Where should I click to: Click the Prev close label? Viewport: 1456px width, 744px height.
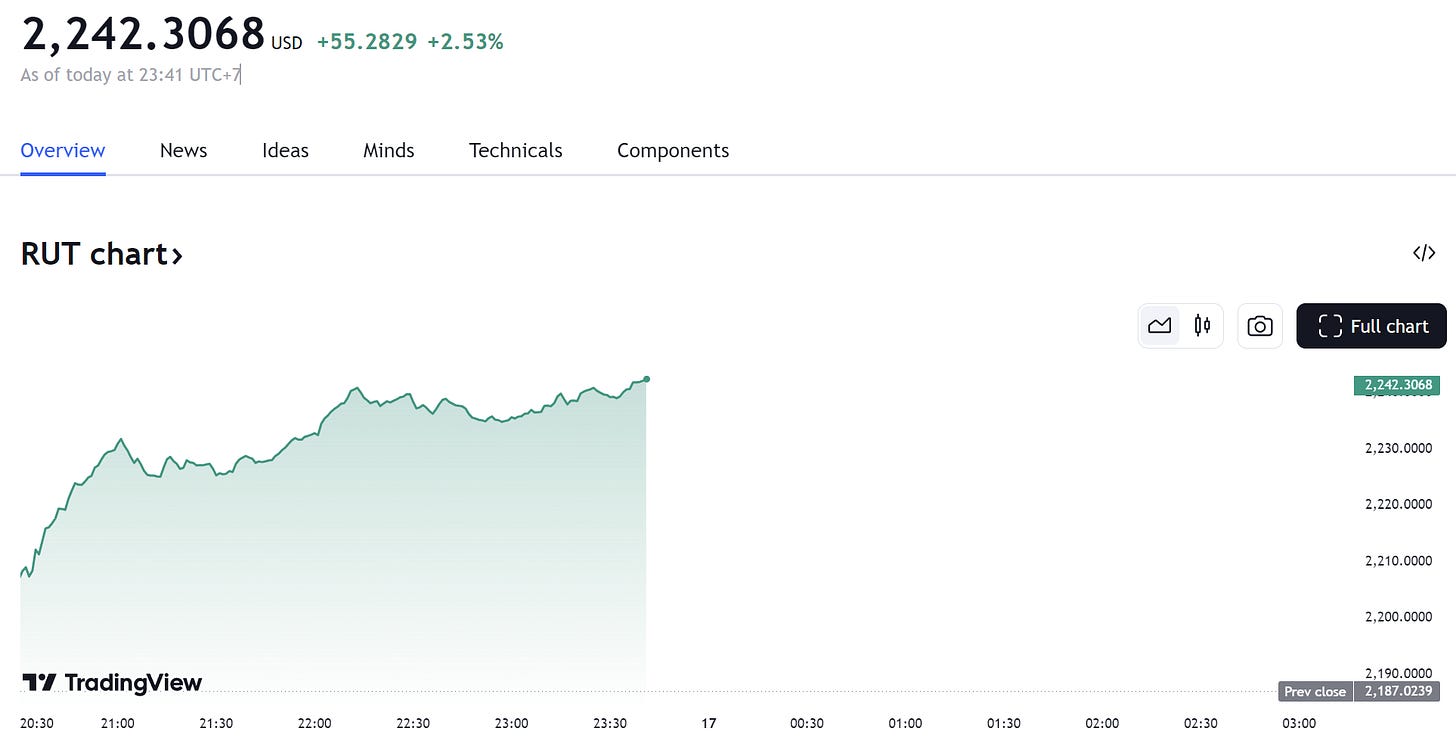pos(1315,692)
